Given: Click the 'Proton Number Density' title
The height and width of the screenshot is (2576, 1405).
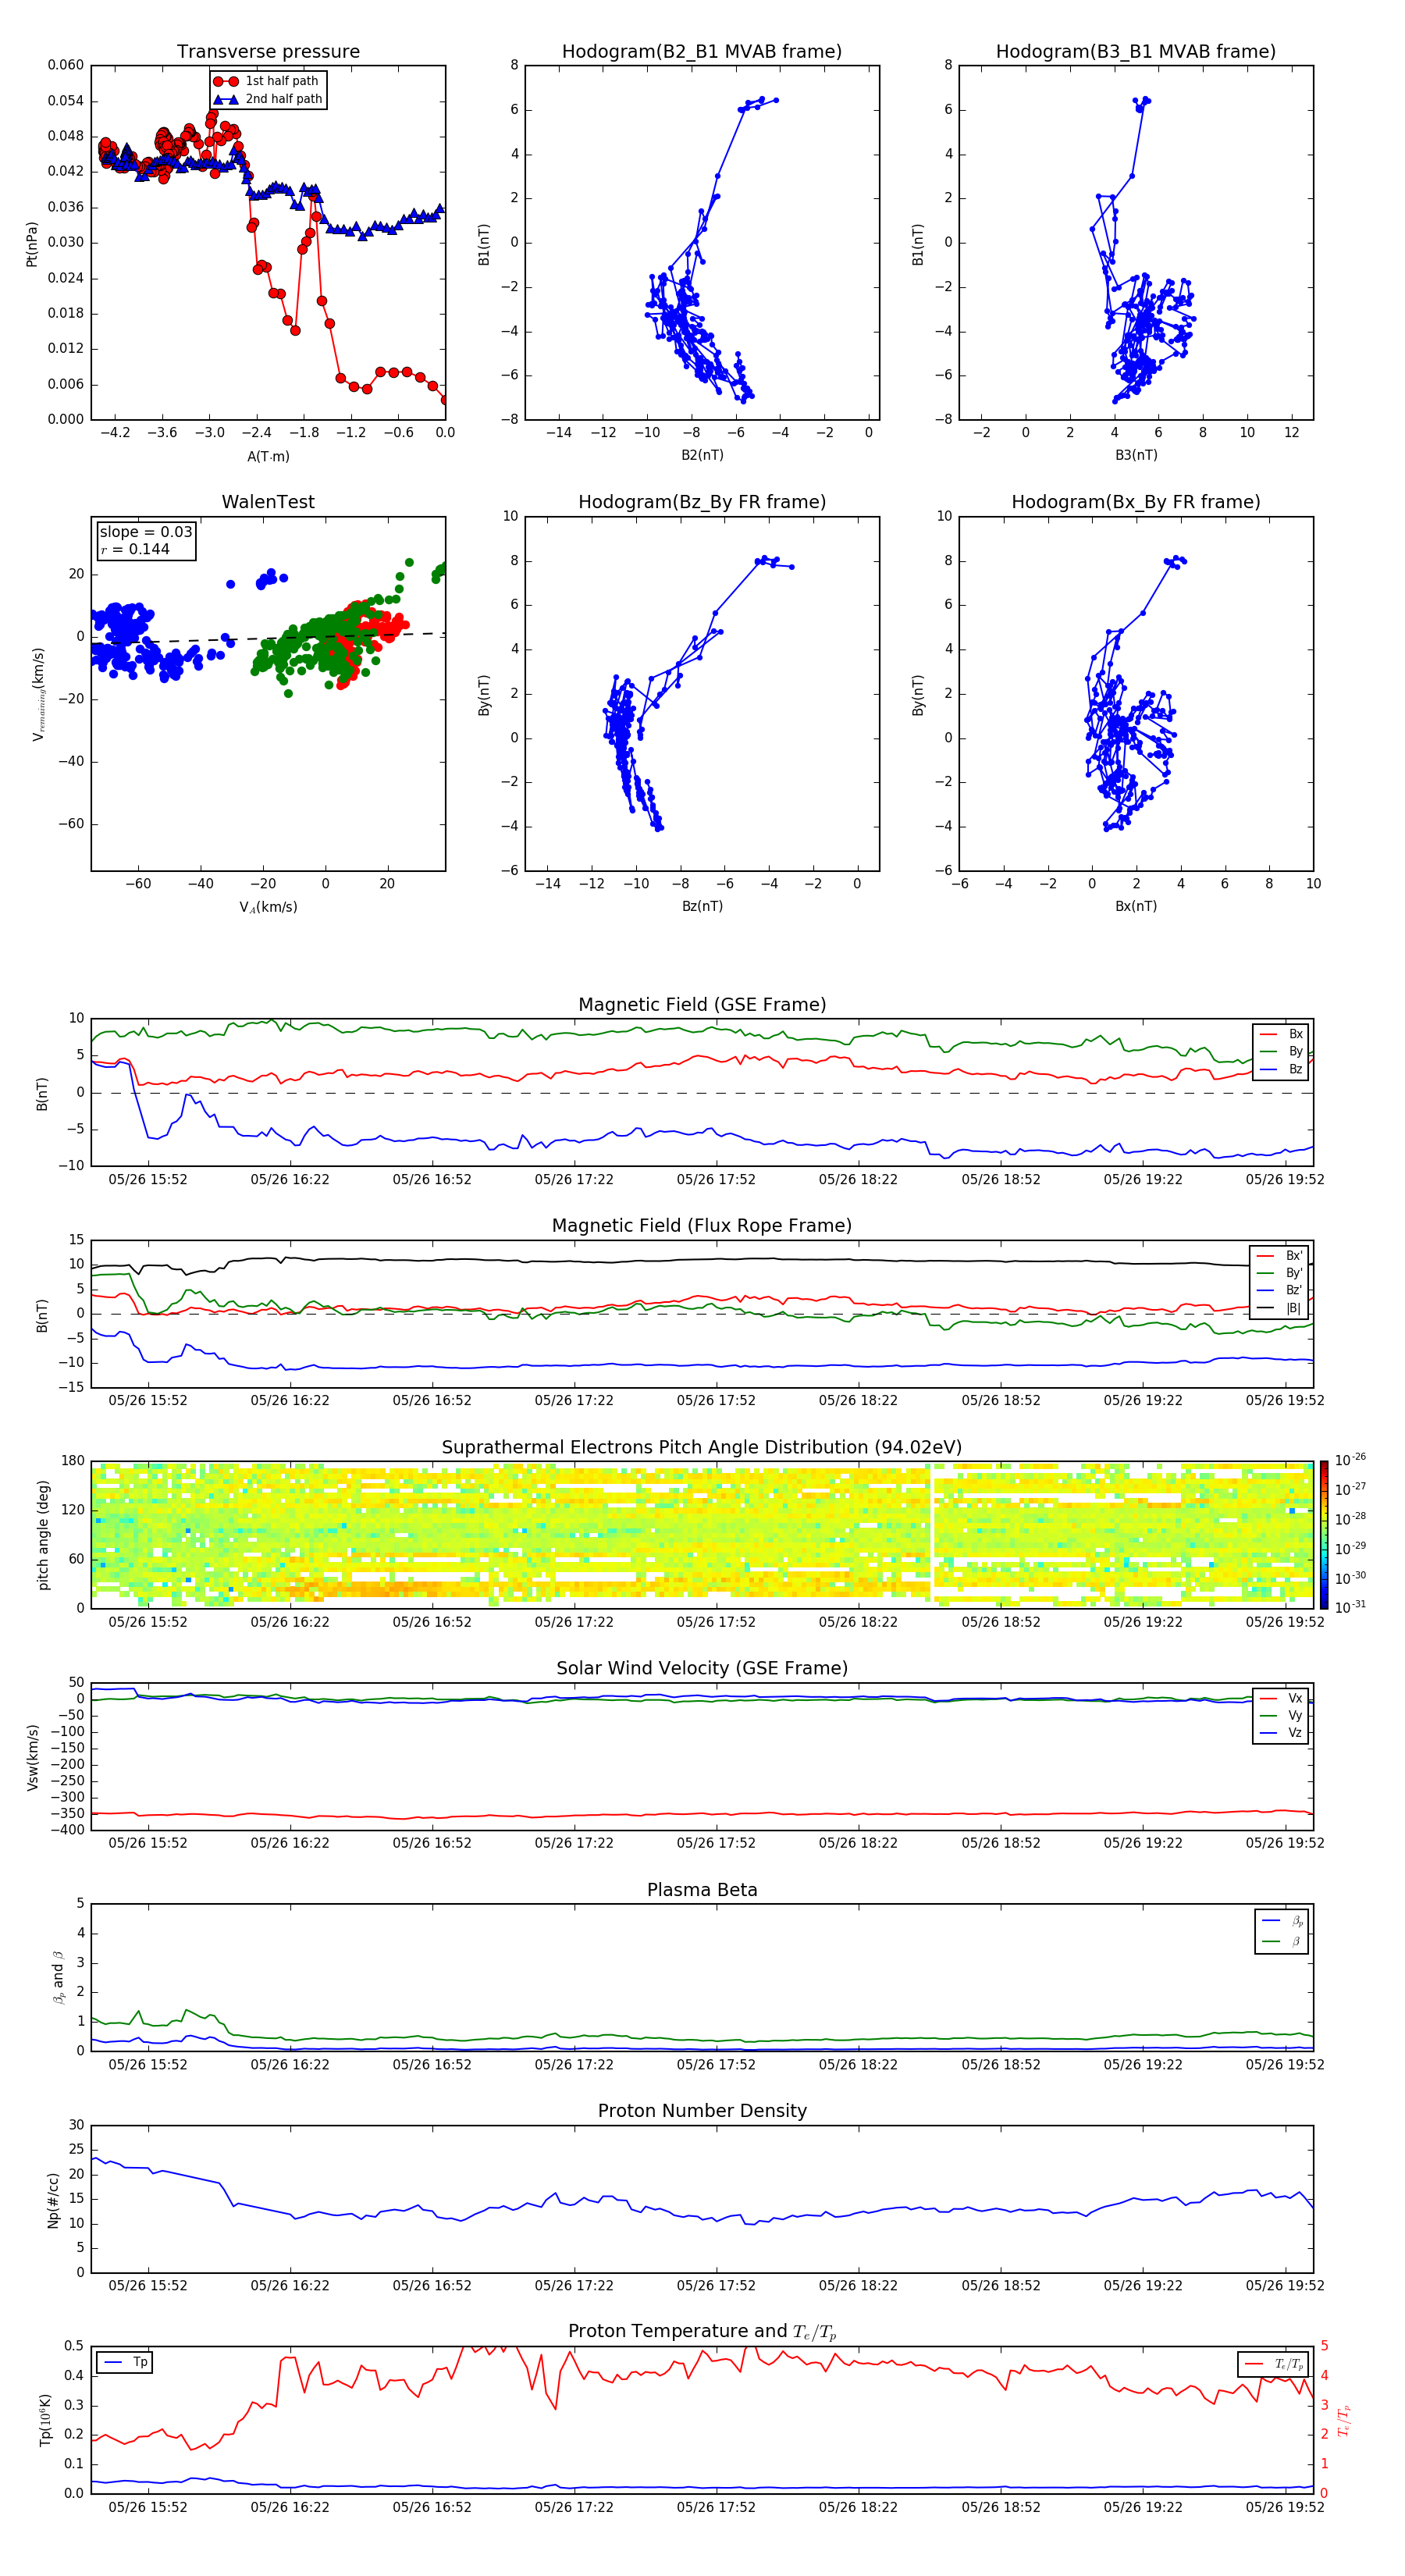Looking at the screenshot, I should [x=702, y=2112].
